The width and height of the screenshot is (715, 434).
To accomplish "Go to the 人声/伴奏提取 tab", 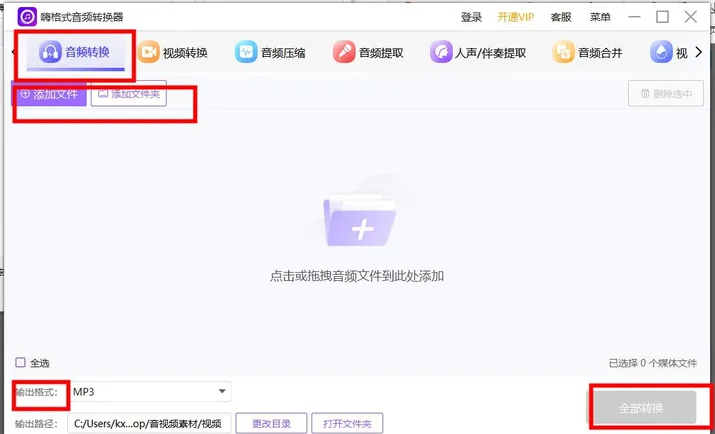I will coord(478,53).
